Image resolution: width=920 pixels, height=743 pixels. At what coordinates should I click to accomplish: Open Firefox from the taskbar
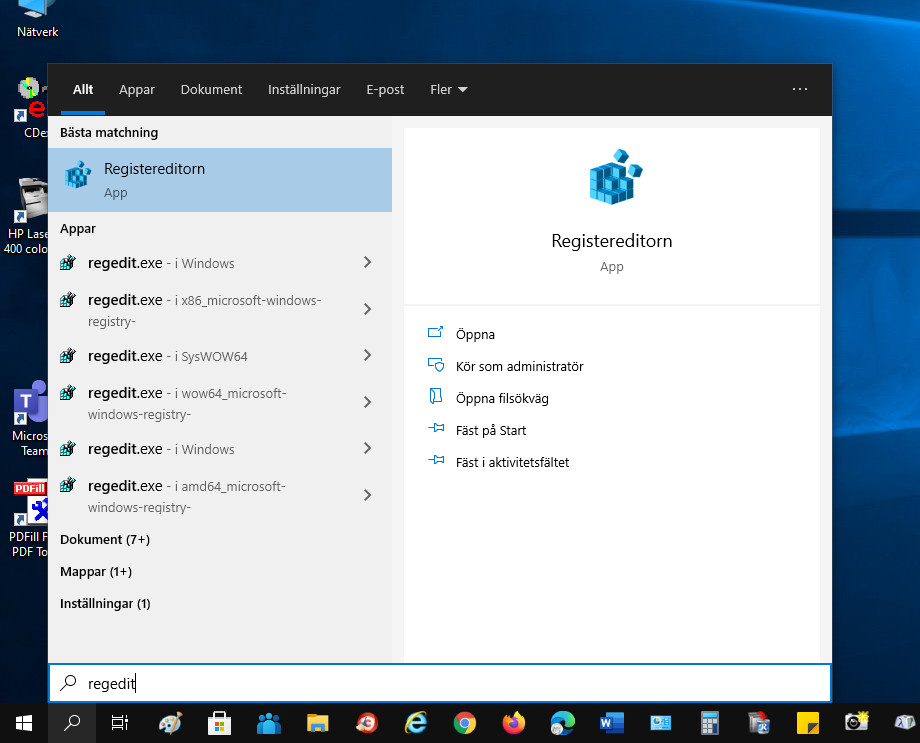pos(513,722)
